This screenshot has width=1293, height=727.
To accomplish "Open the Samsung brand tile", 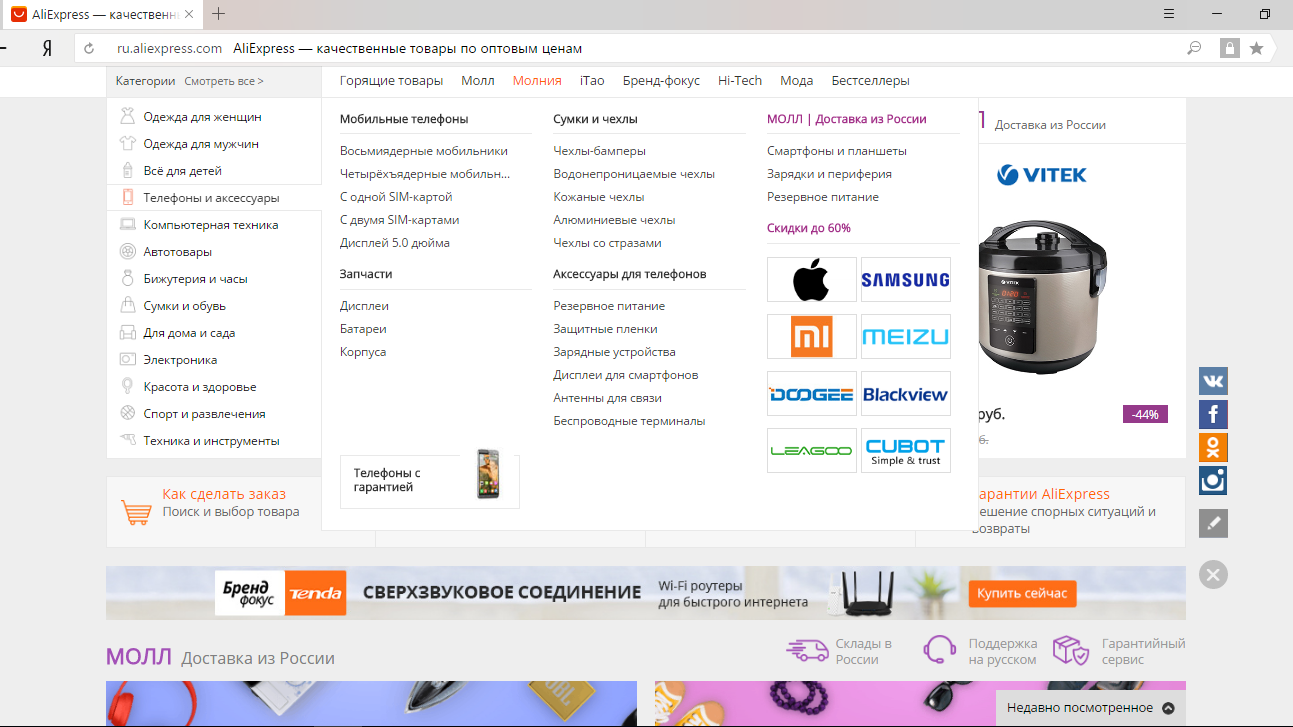I will [x=906, y=280].
